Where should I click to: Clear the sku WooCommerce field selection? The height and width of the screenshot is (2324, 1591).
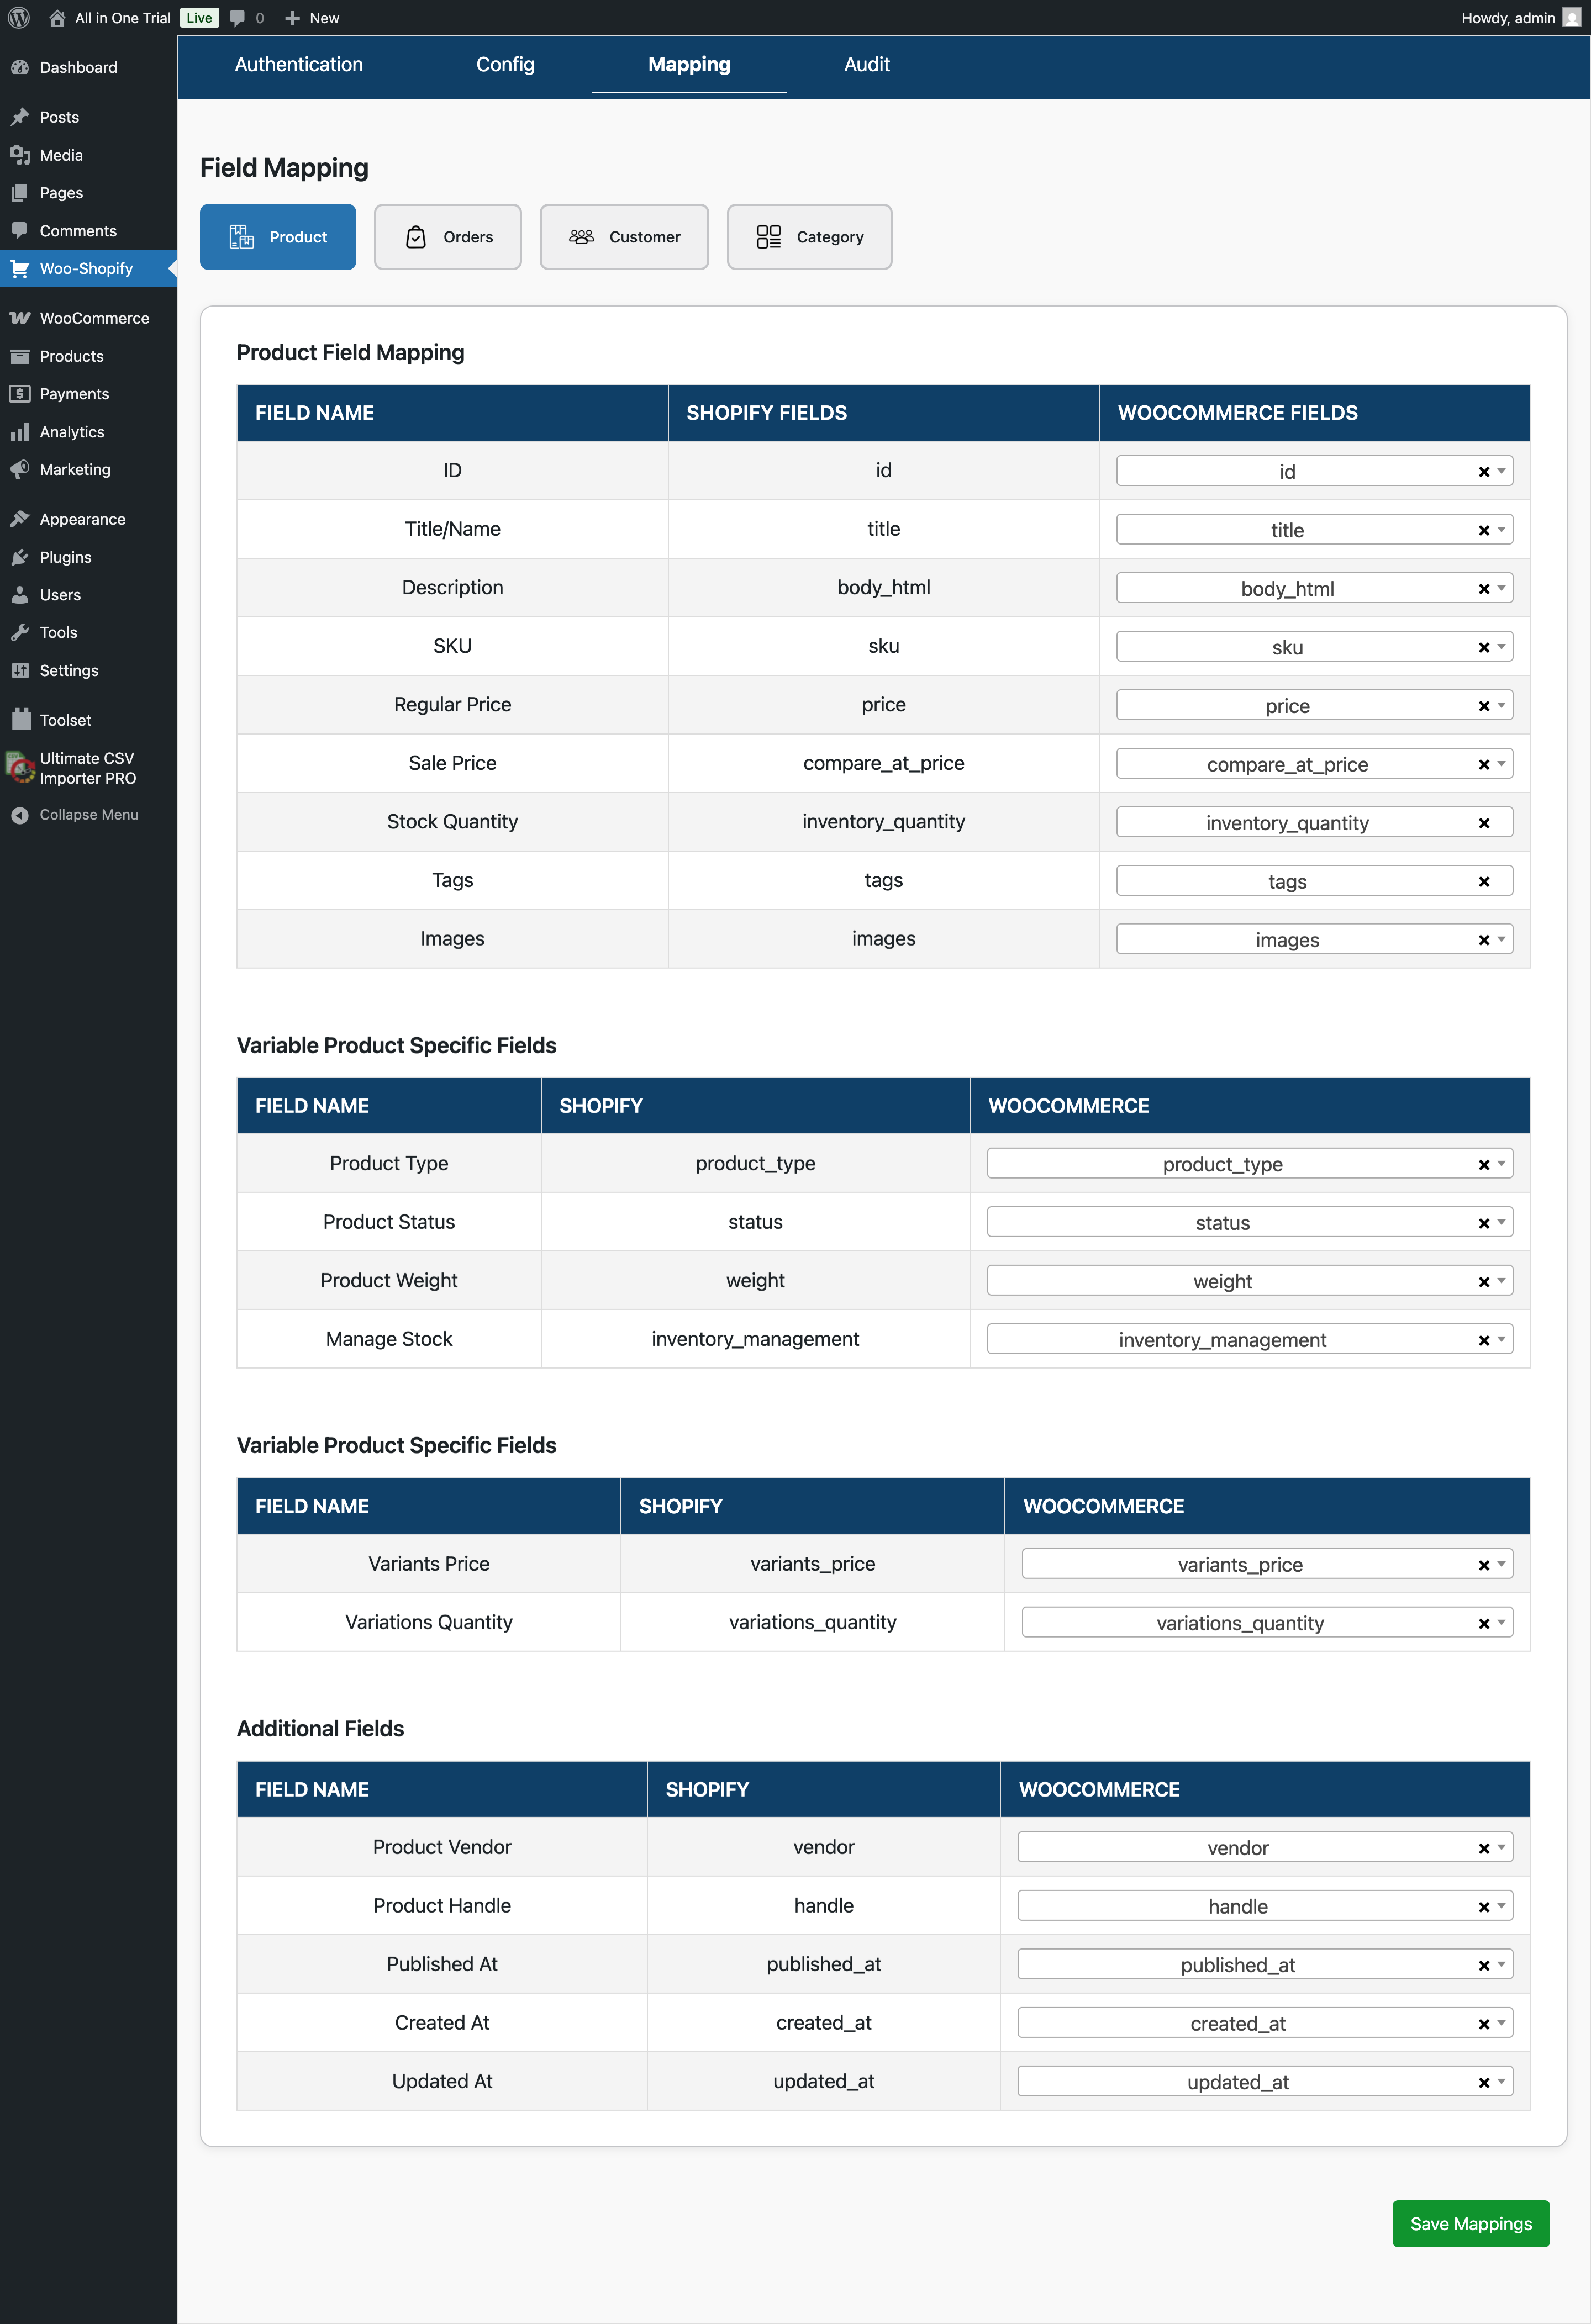click(x=1484, y=647)
